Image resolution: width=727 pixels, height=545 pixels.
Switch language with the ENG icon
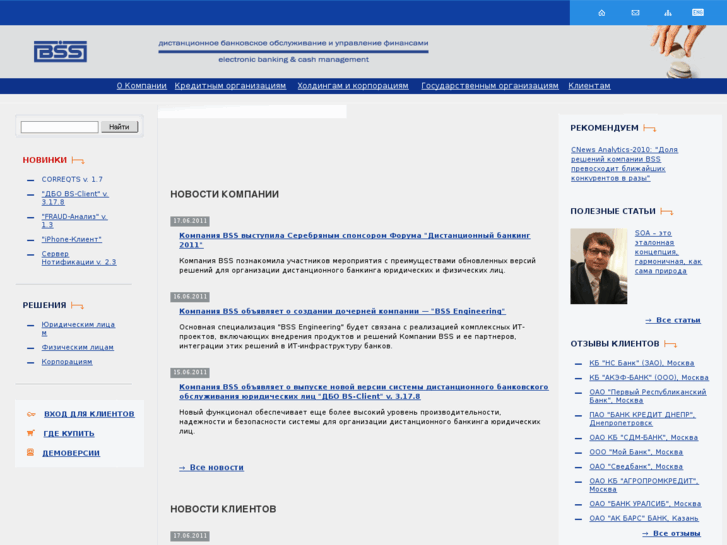pos(698,13)
